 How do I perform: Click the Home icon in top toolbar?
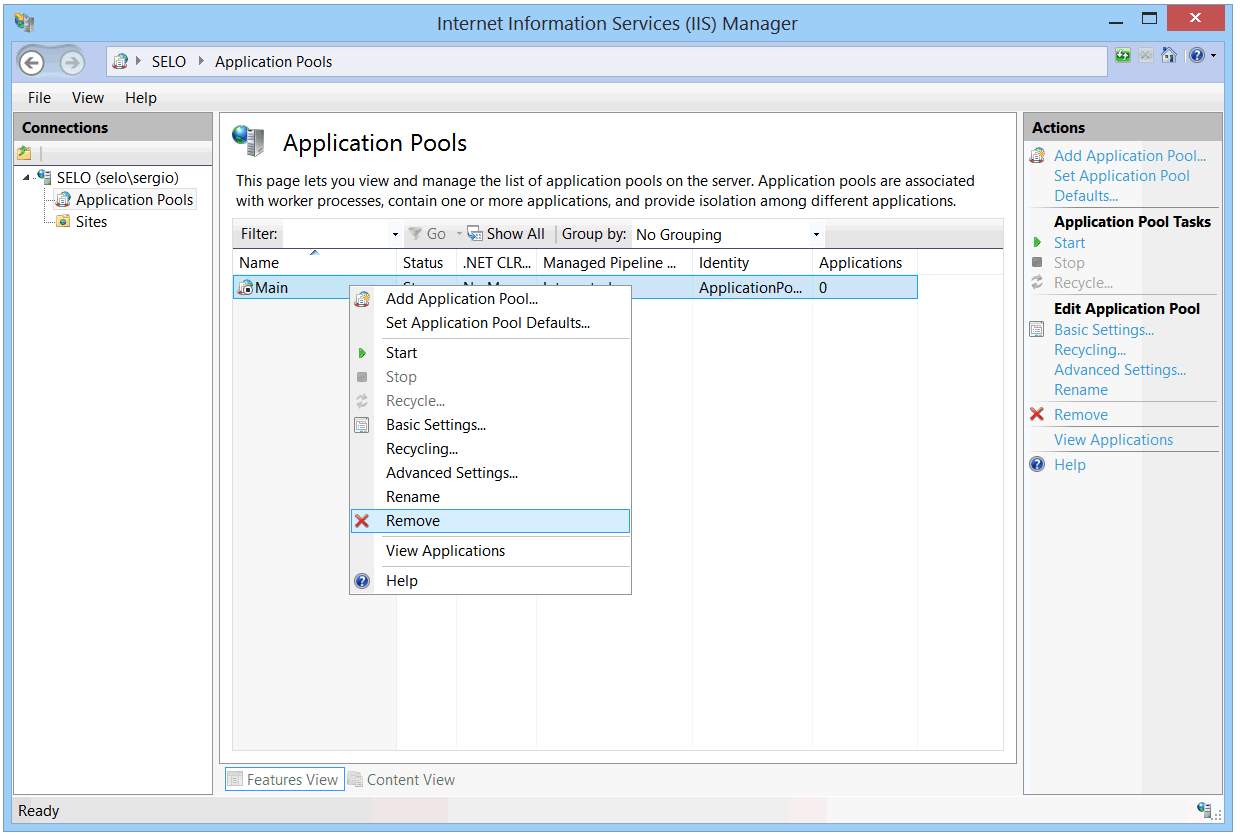tap(1168, 56)
